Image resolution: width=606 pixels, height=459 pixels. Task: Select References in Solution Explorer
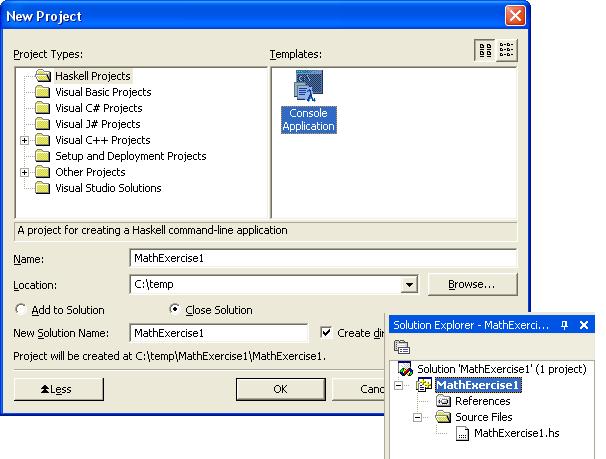(483, 401)
